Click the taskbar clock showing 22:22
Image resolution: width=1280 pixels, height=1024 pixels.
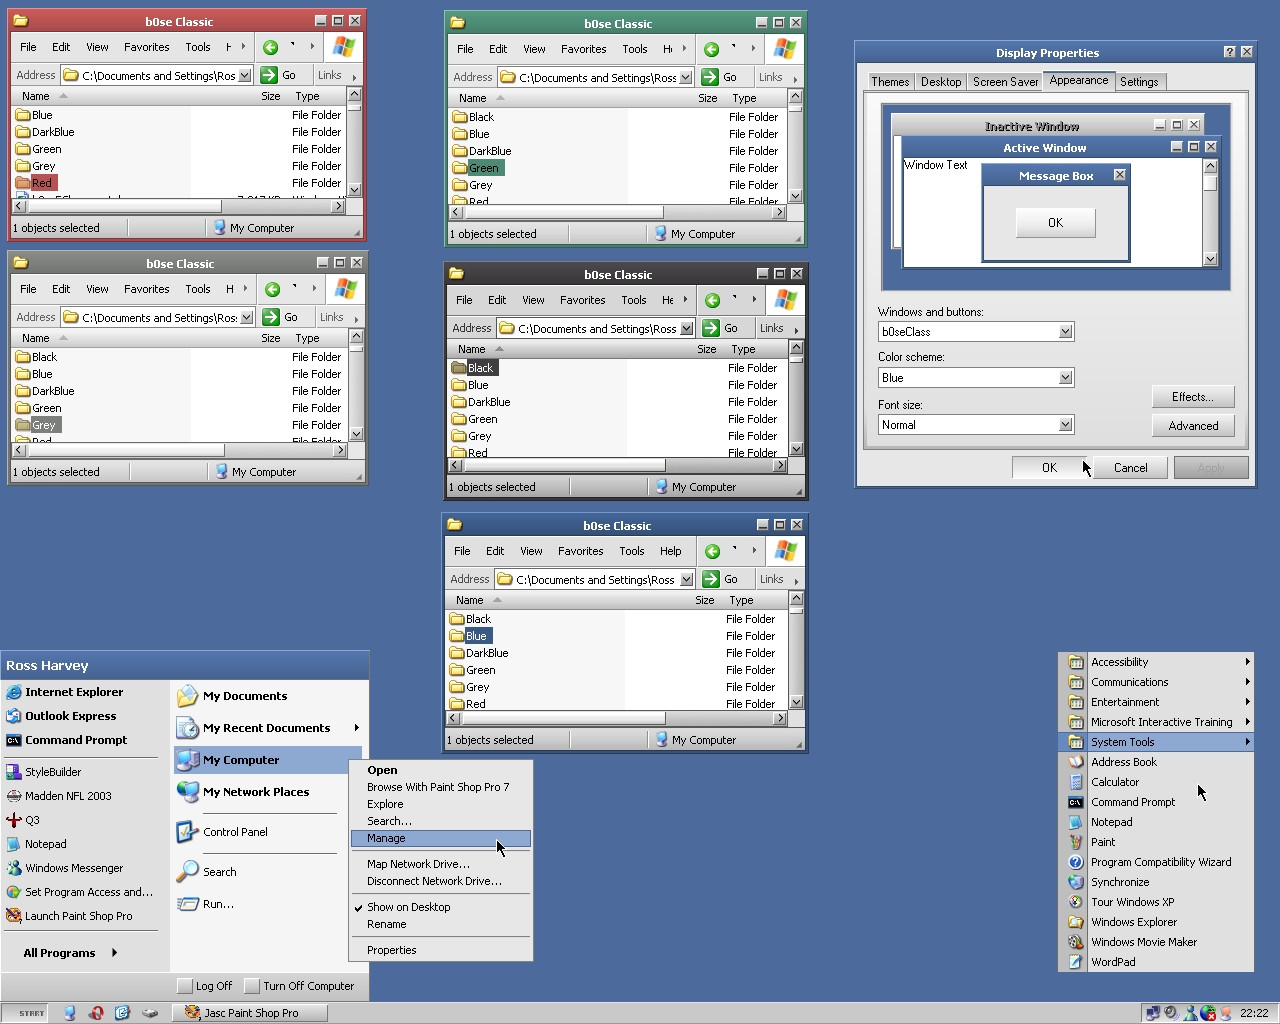(x=1254, y=1013)
